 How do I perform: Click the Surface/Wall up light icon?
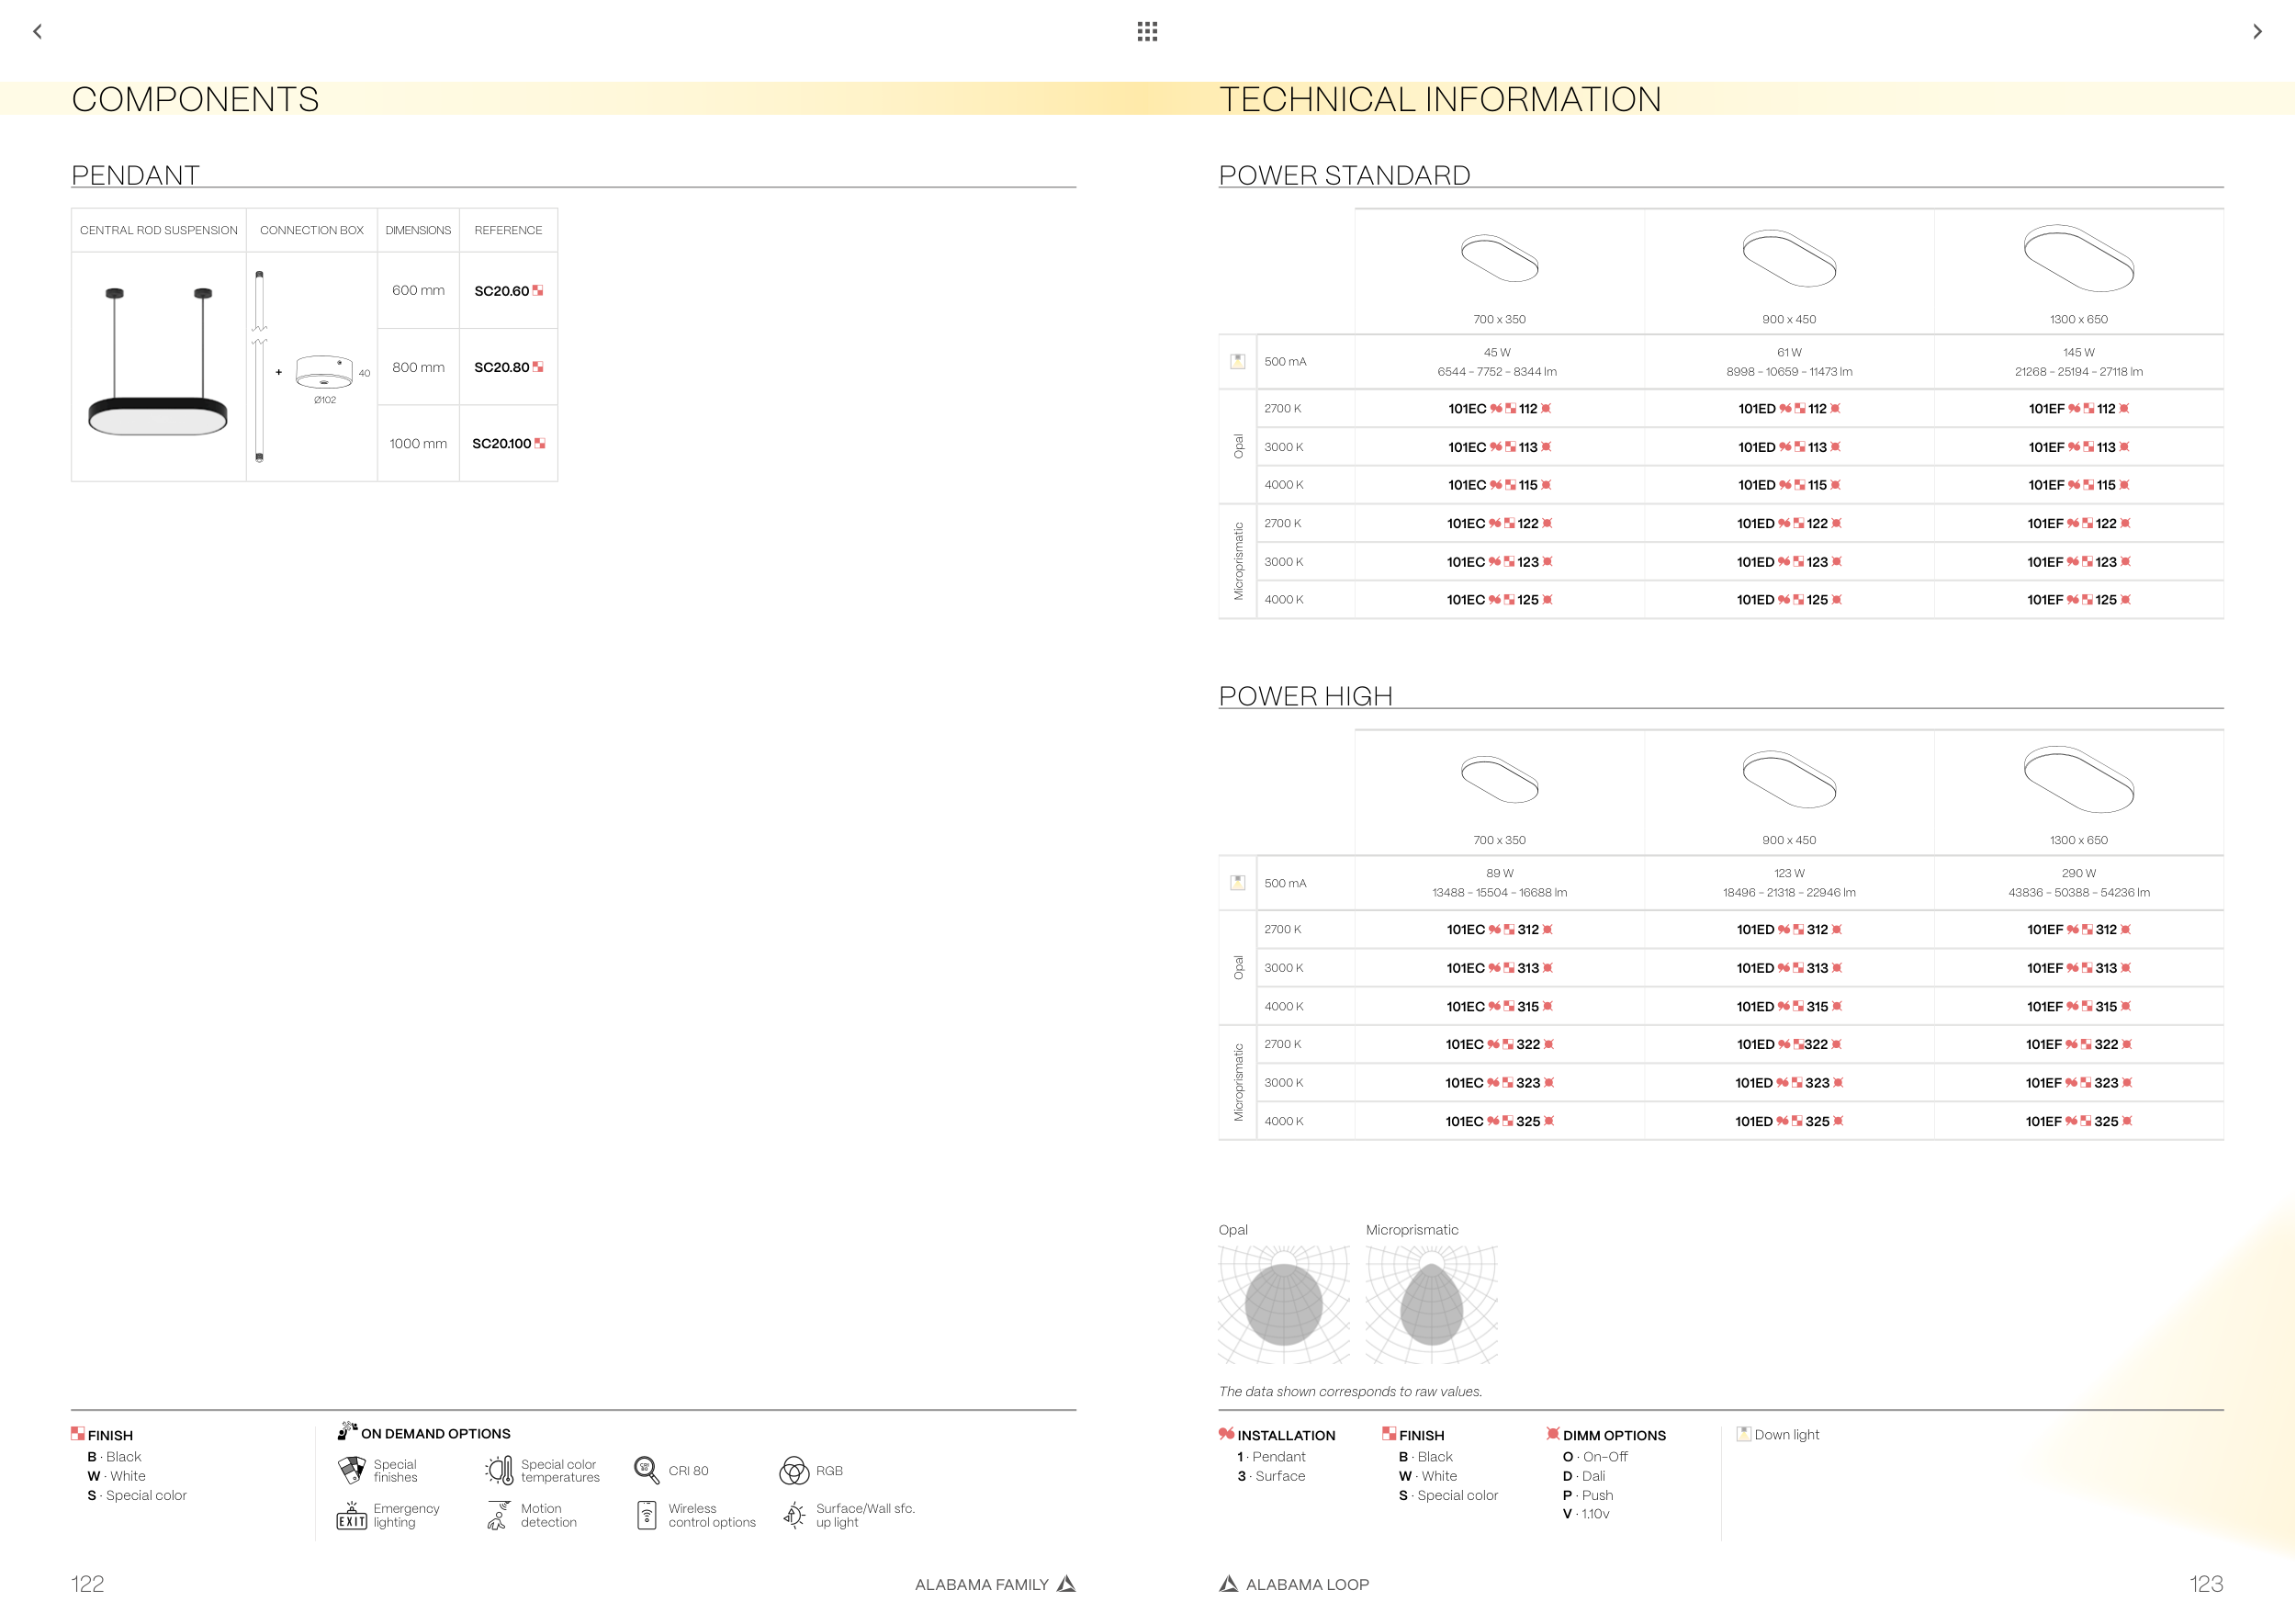[794, 1516]
